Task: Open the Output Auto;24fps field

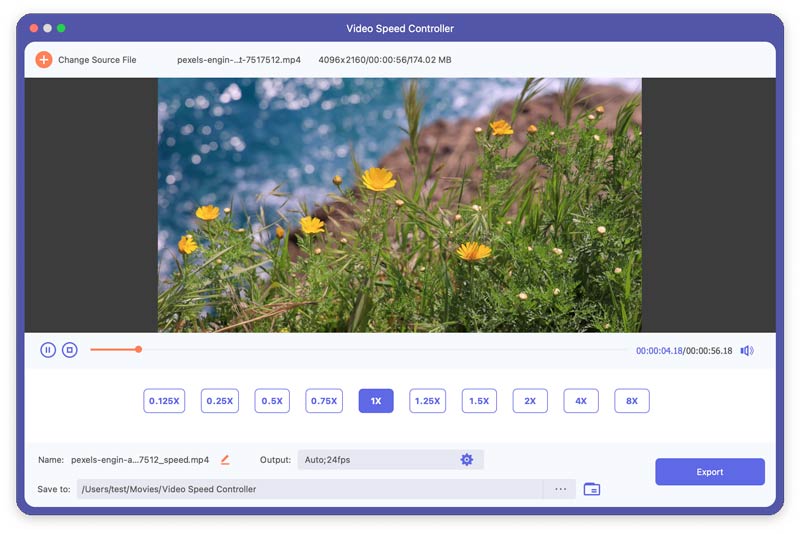Action: click(x=390, y=460)
